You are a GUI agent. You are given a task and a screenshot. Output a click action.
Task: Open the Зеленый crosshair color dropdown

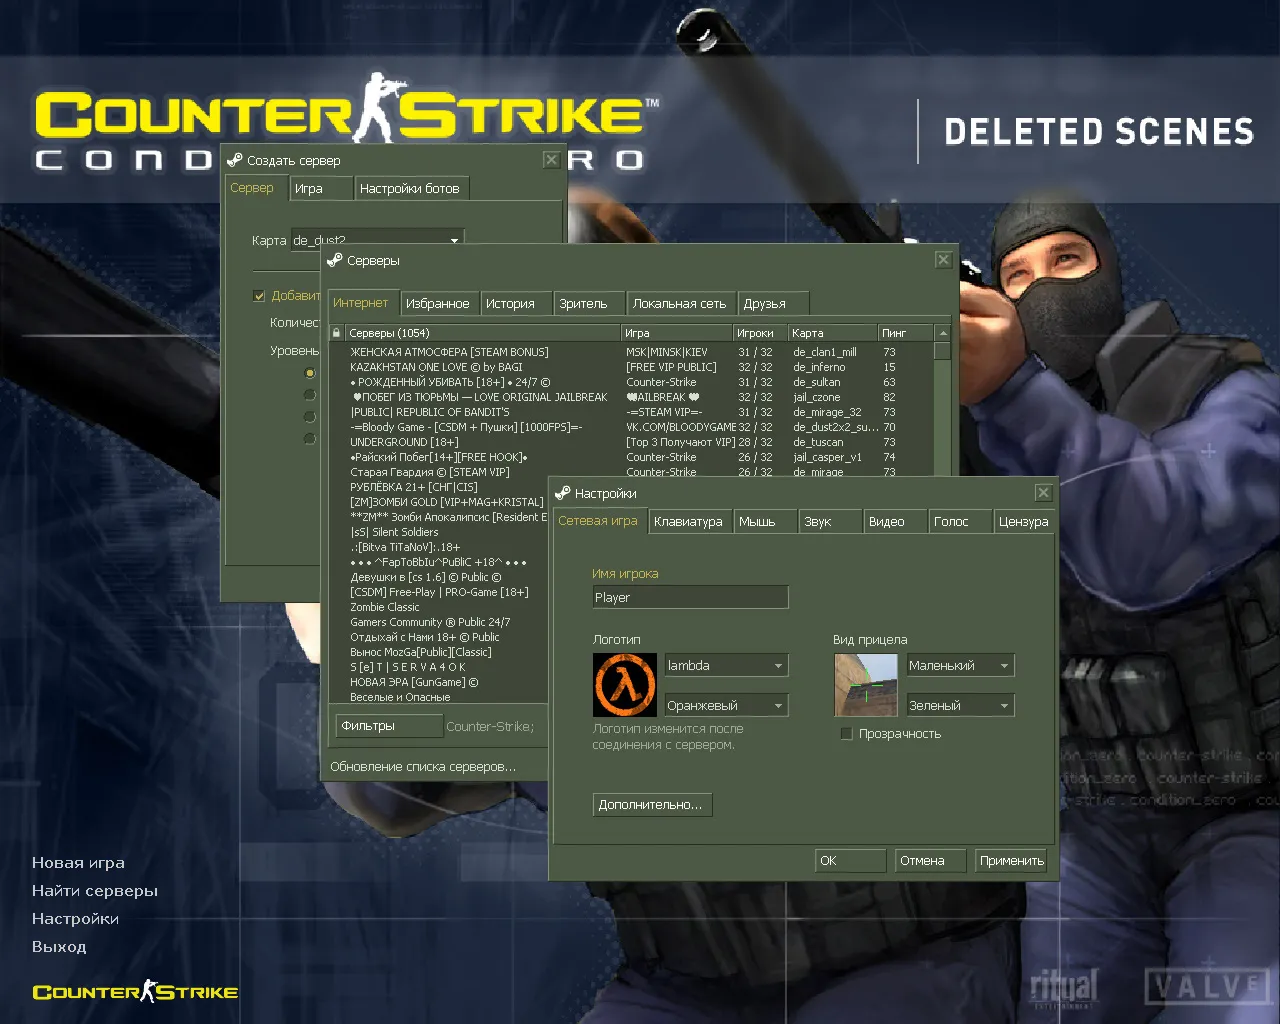(960, 706)
